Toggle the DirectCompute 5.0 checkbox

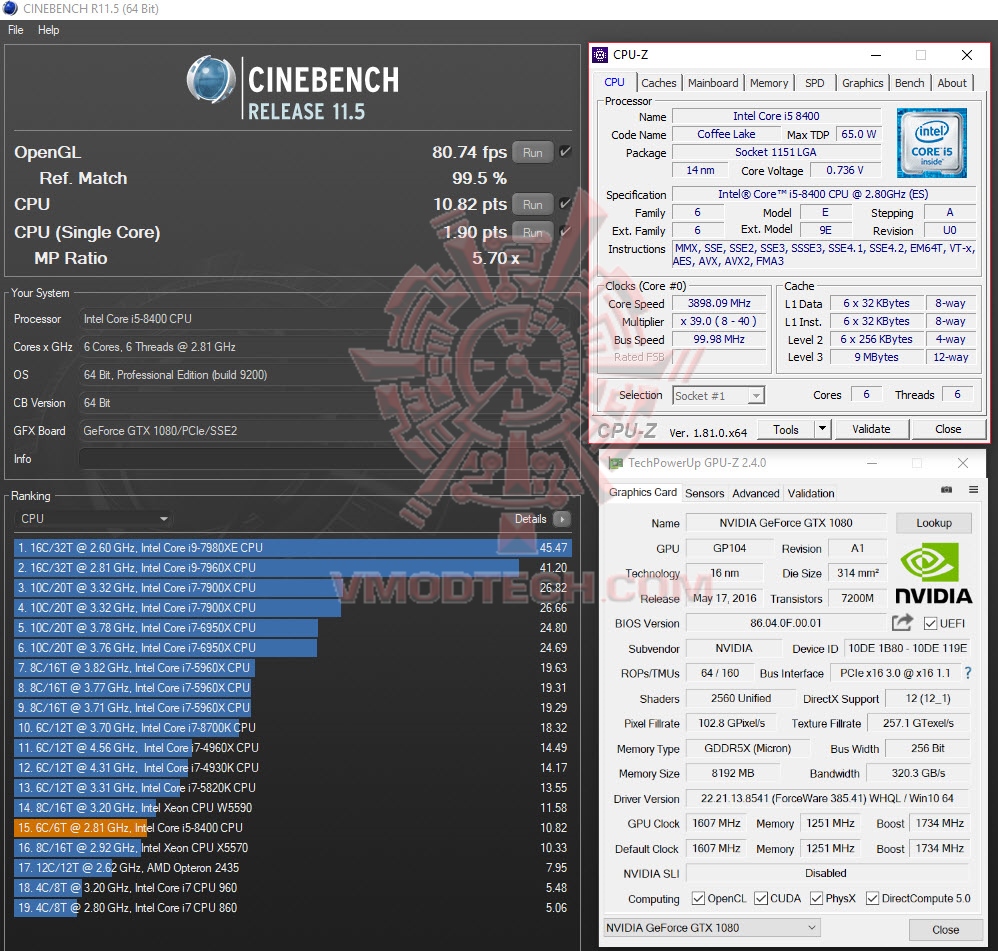click(872, 898)
